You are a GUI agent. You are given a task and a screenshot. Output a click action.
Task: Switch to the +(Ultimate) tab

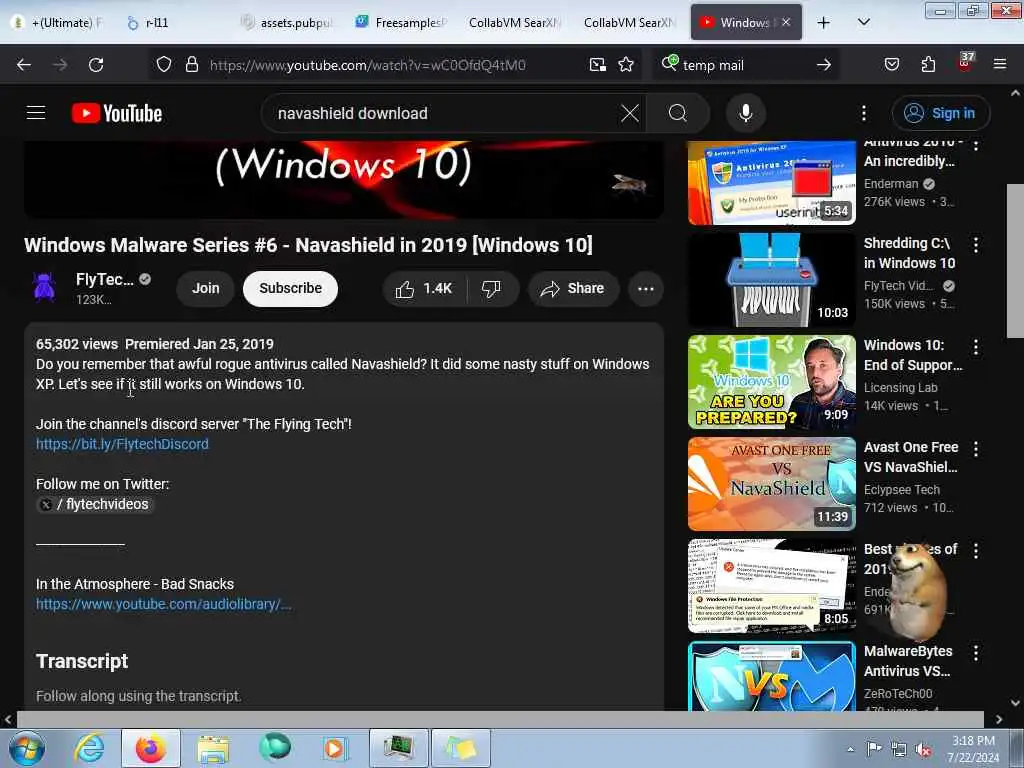tap(59, 23)
